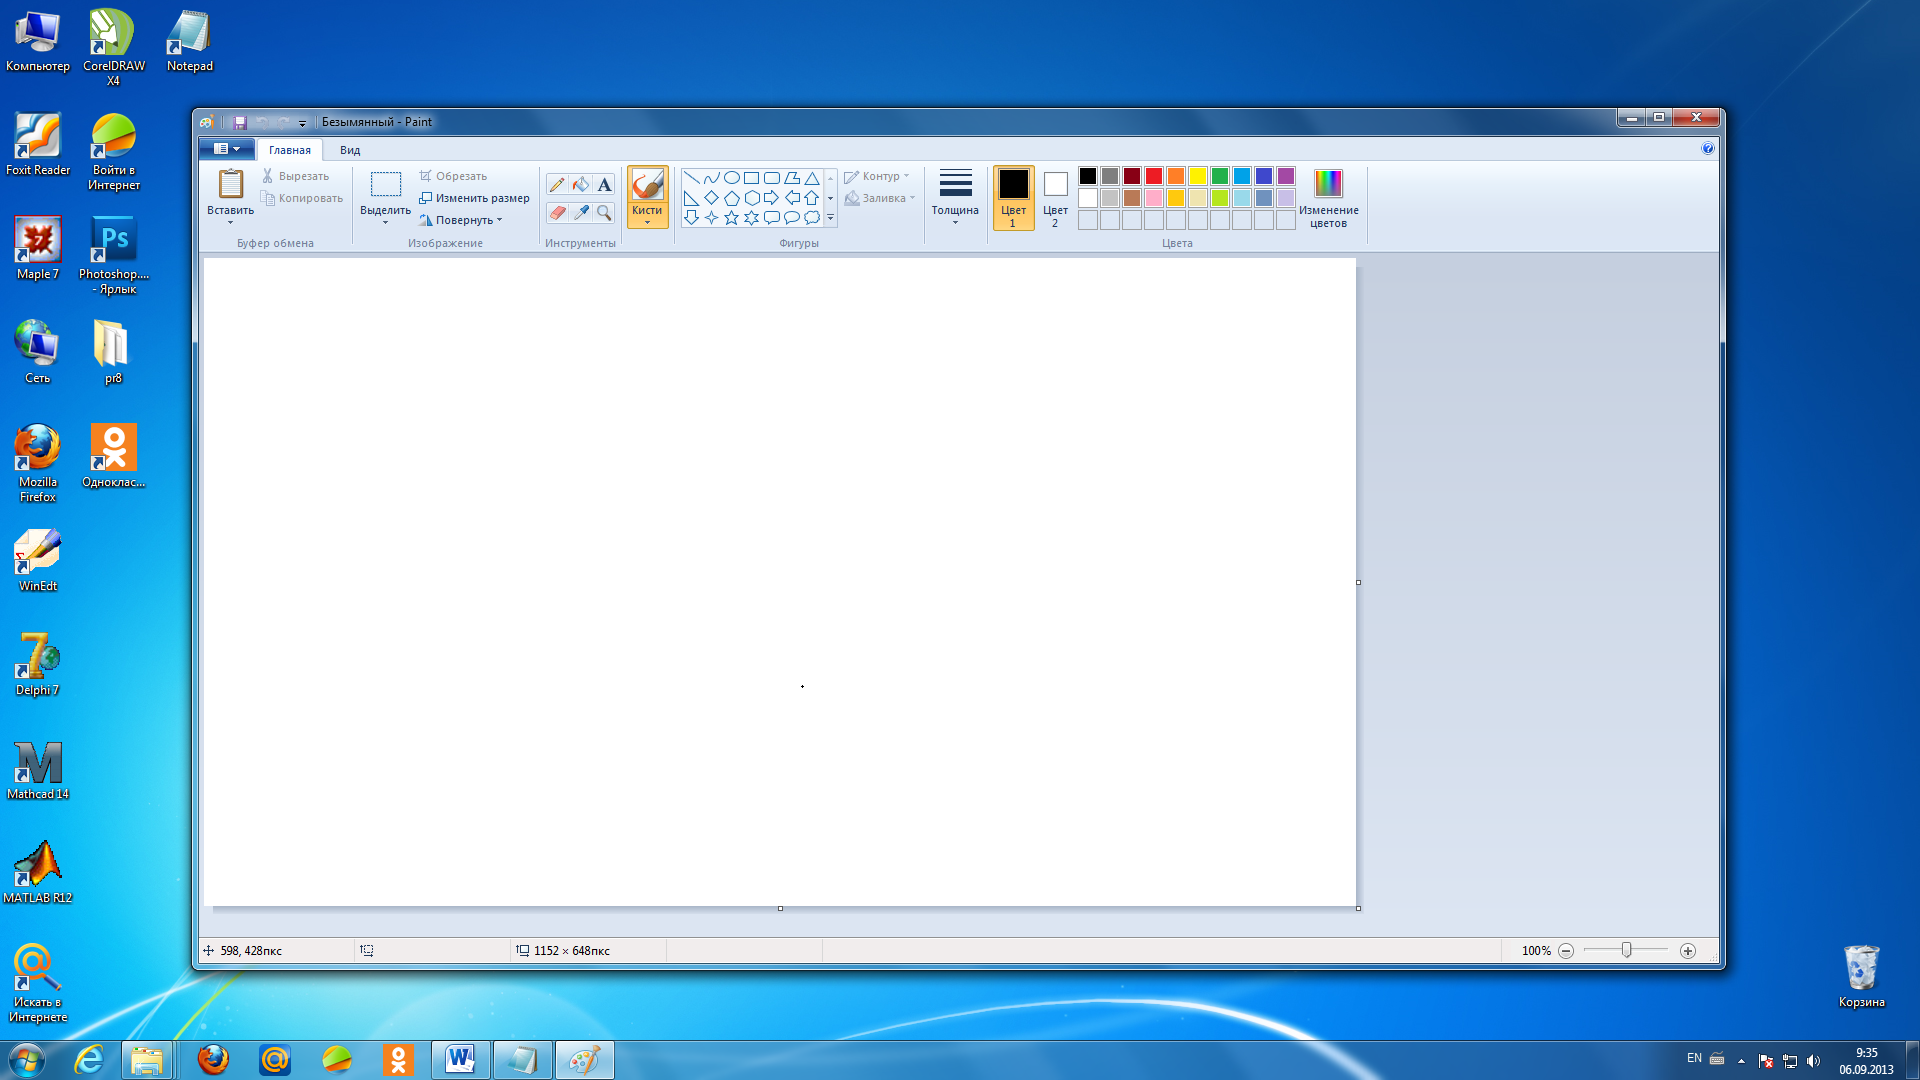
Task: Select the Color picker eyedropper tool
Action: 581,212
